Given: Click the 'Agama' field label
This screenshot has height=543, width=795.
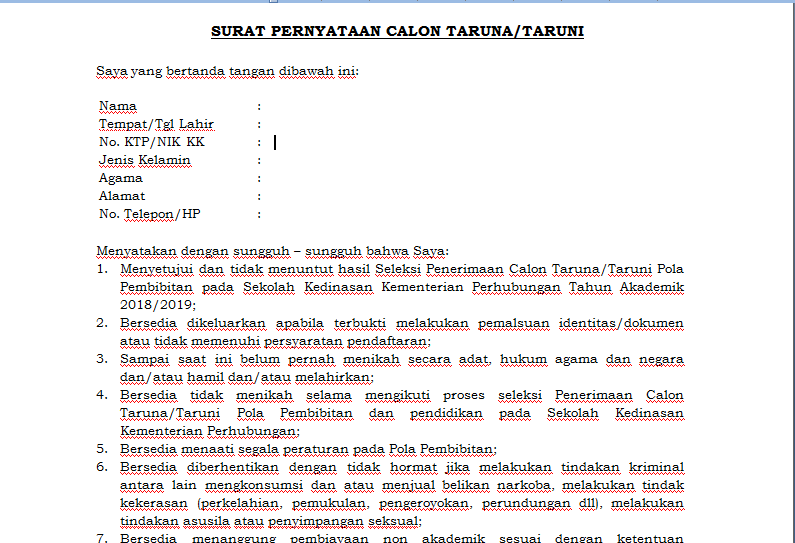Looking at the screenshot, I should click(x=121, y=178).
